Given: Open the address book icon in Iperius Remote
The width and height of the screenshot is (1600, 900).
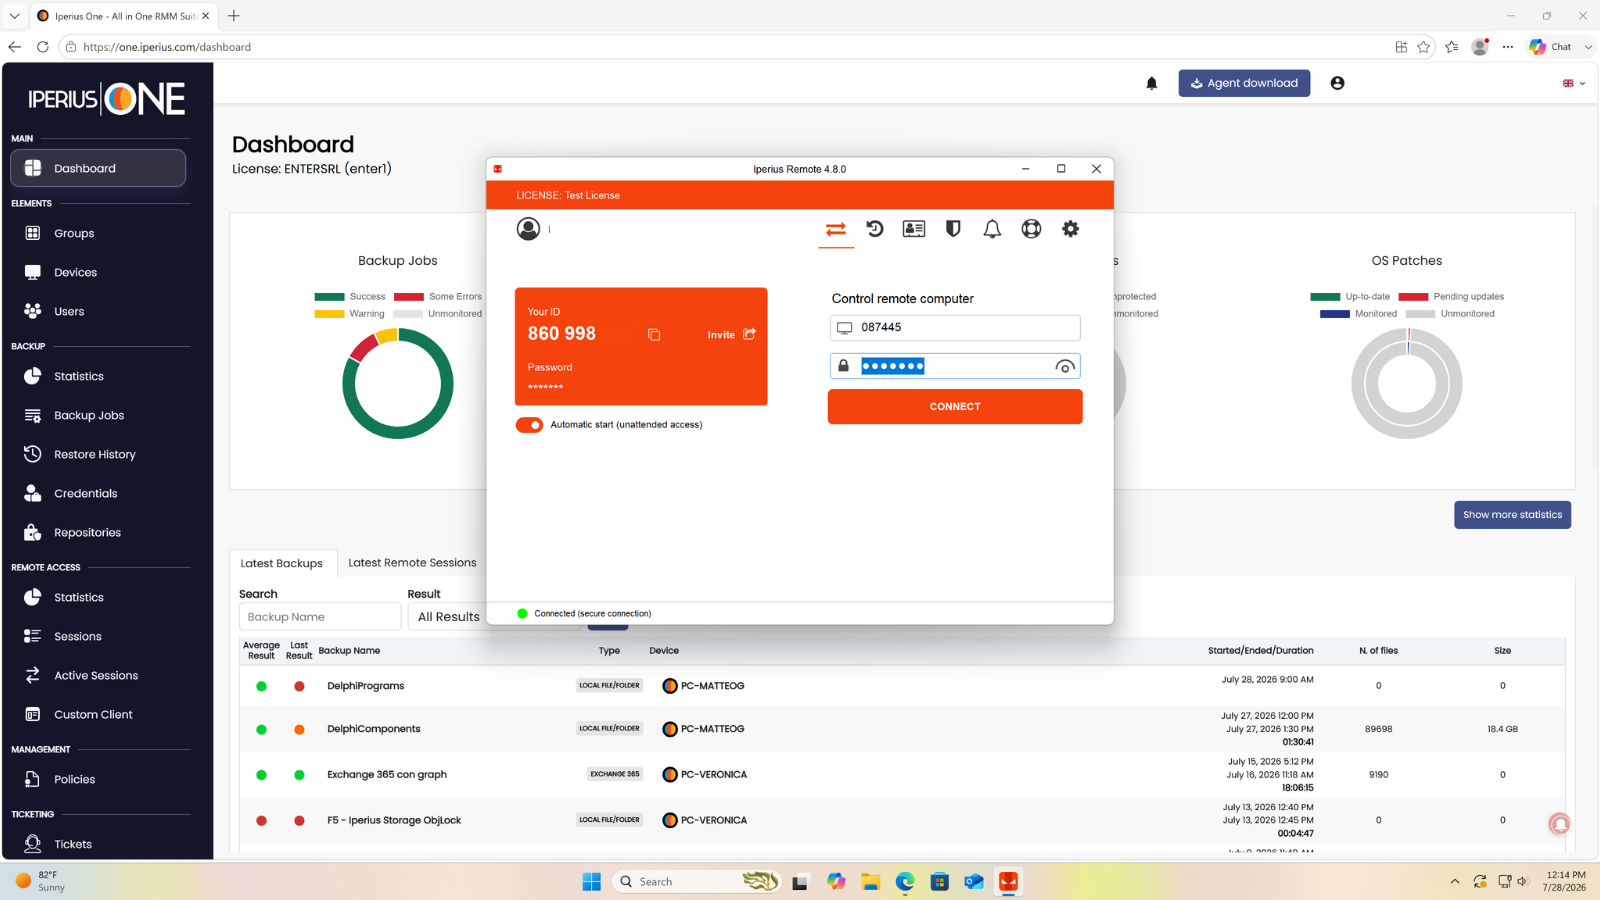Looking at the screenshot, I should [914, 229].
